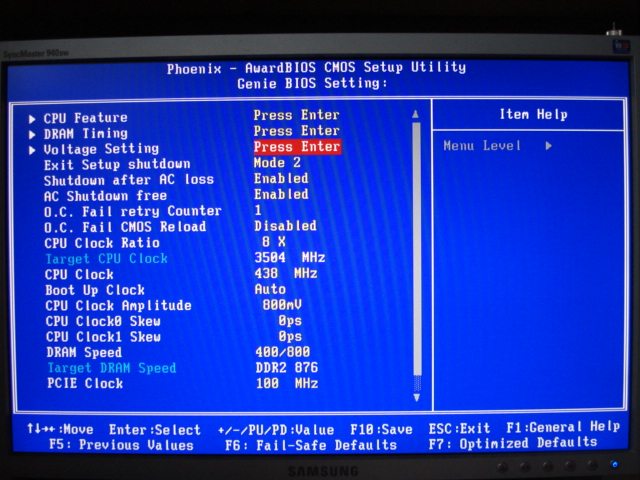The width and height of the screenshot is (640, 480).
Task: Change the CPU Clock0 Skew 0ps value
Action: click(x=290, y=320)
